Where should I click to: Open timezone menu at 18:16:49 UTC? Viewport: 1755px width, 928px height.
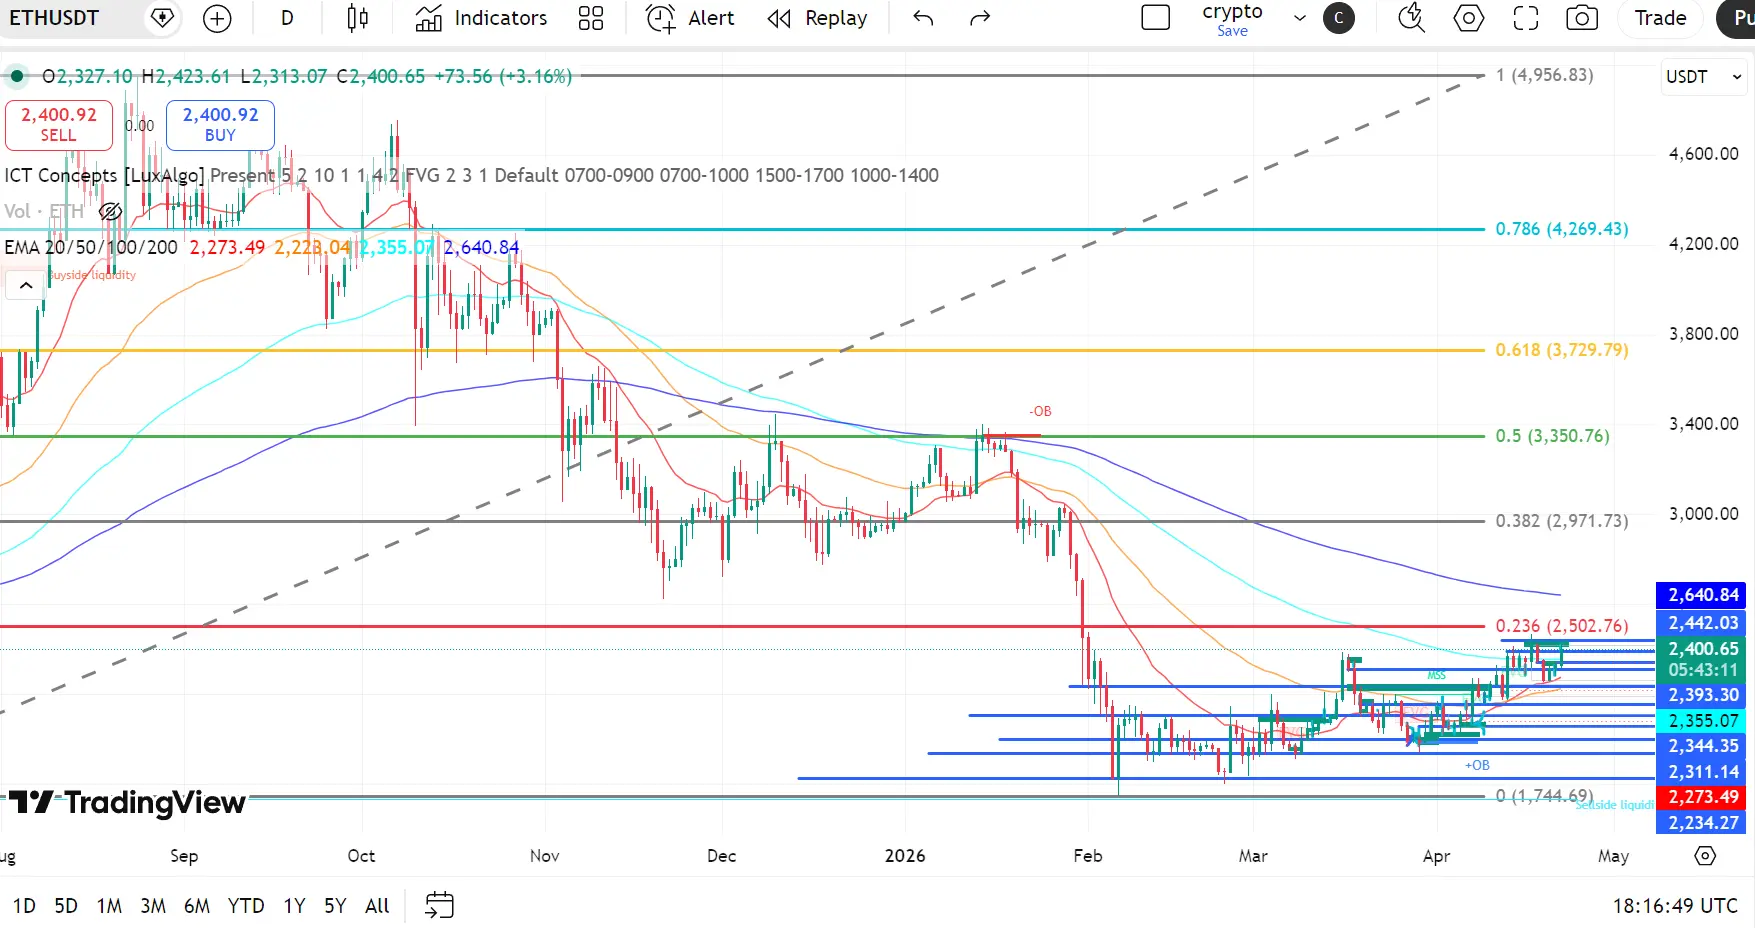pyautogui.click(x=1675, y=906)
